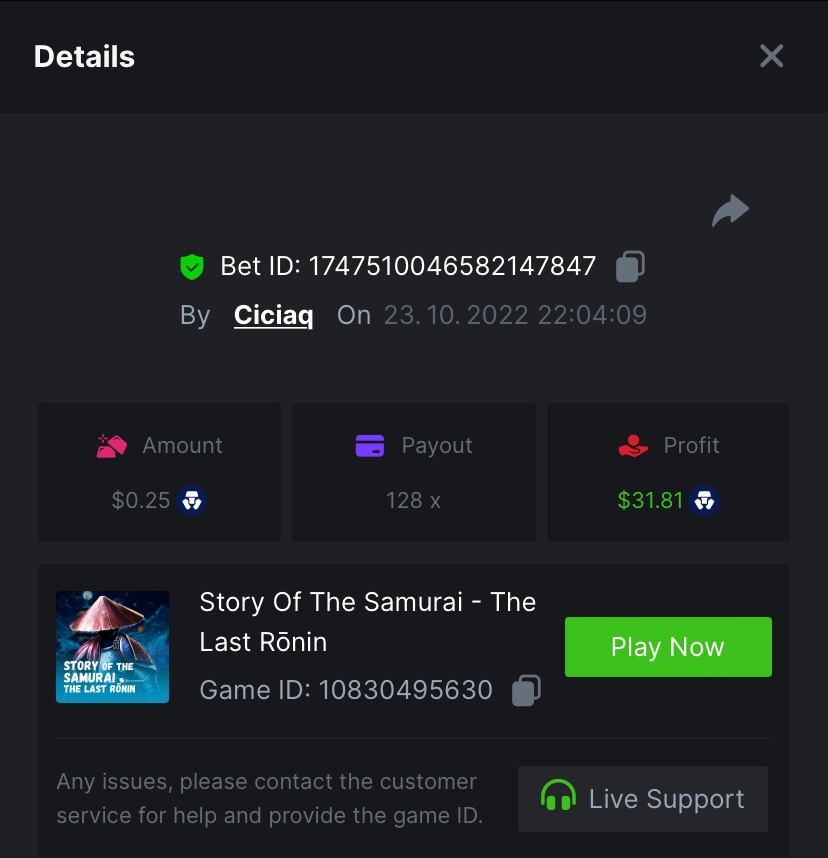Click the coin icon beside $0.25
828x858 pixels.
click(x=192, y=500)
